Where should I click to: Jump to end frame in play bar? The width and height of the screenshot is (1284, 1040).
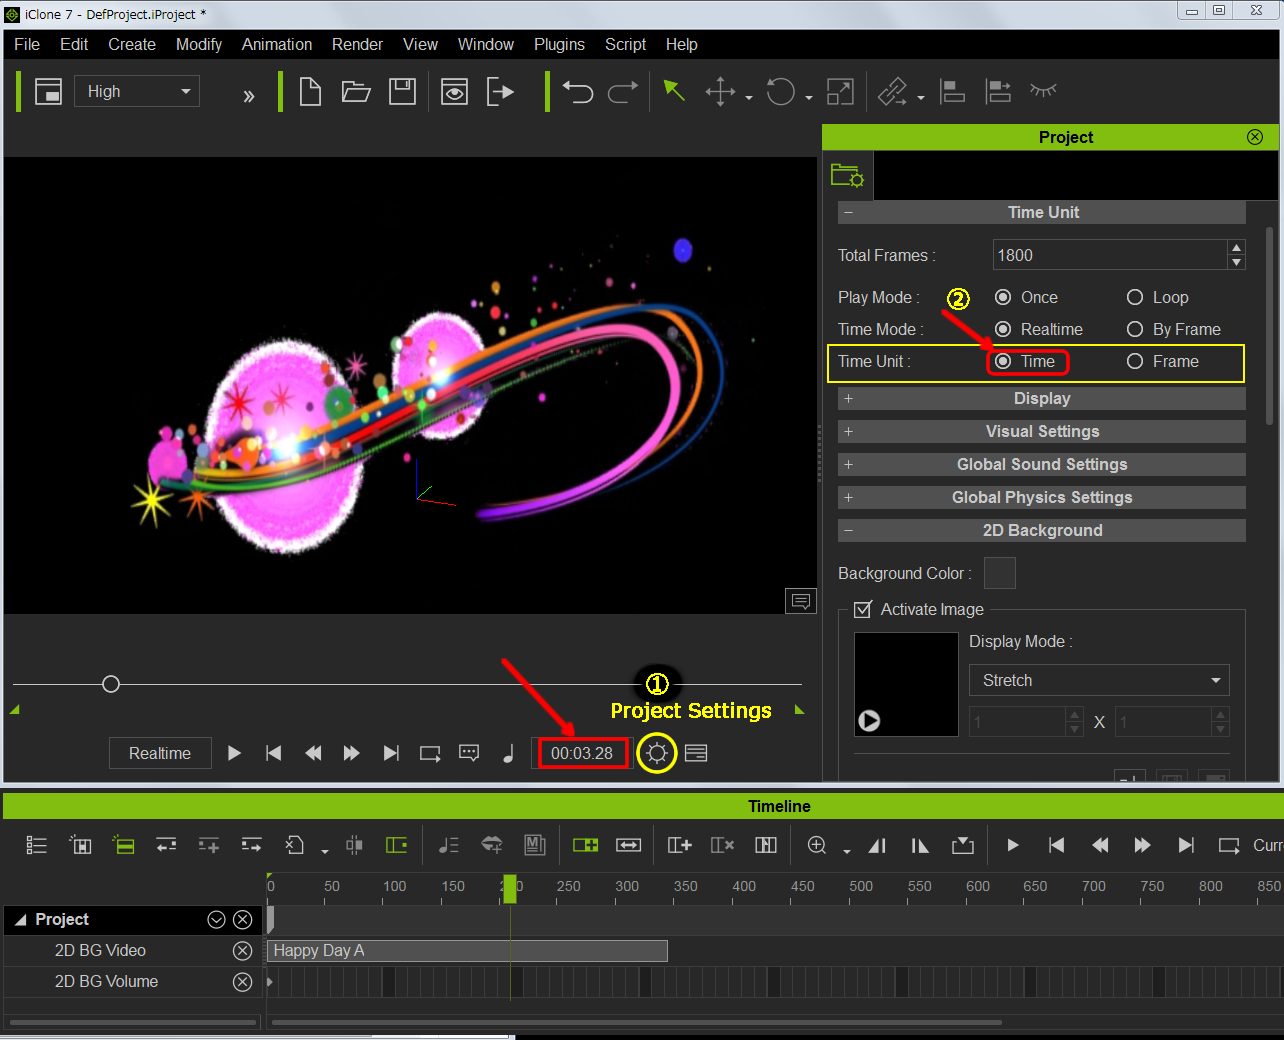tap(391, 753)
